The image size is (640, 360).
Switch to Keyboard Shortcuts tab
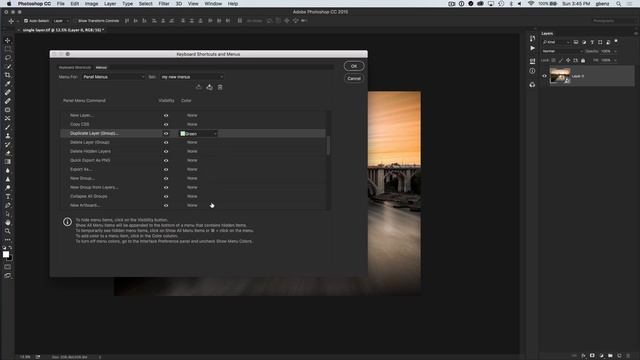tap(75, 67)
